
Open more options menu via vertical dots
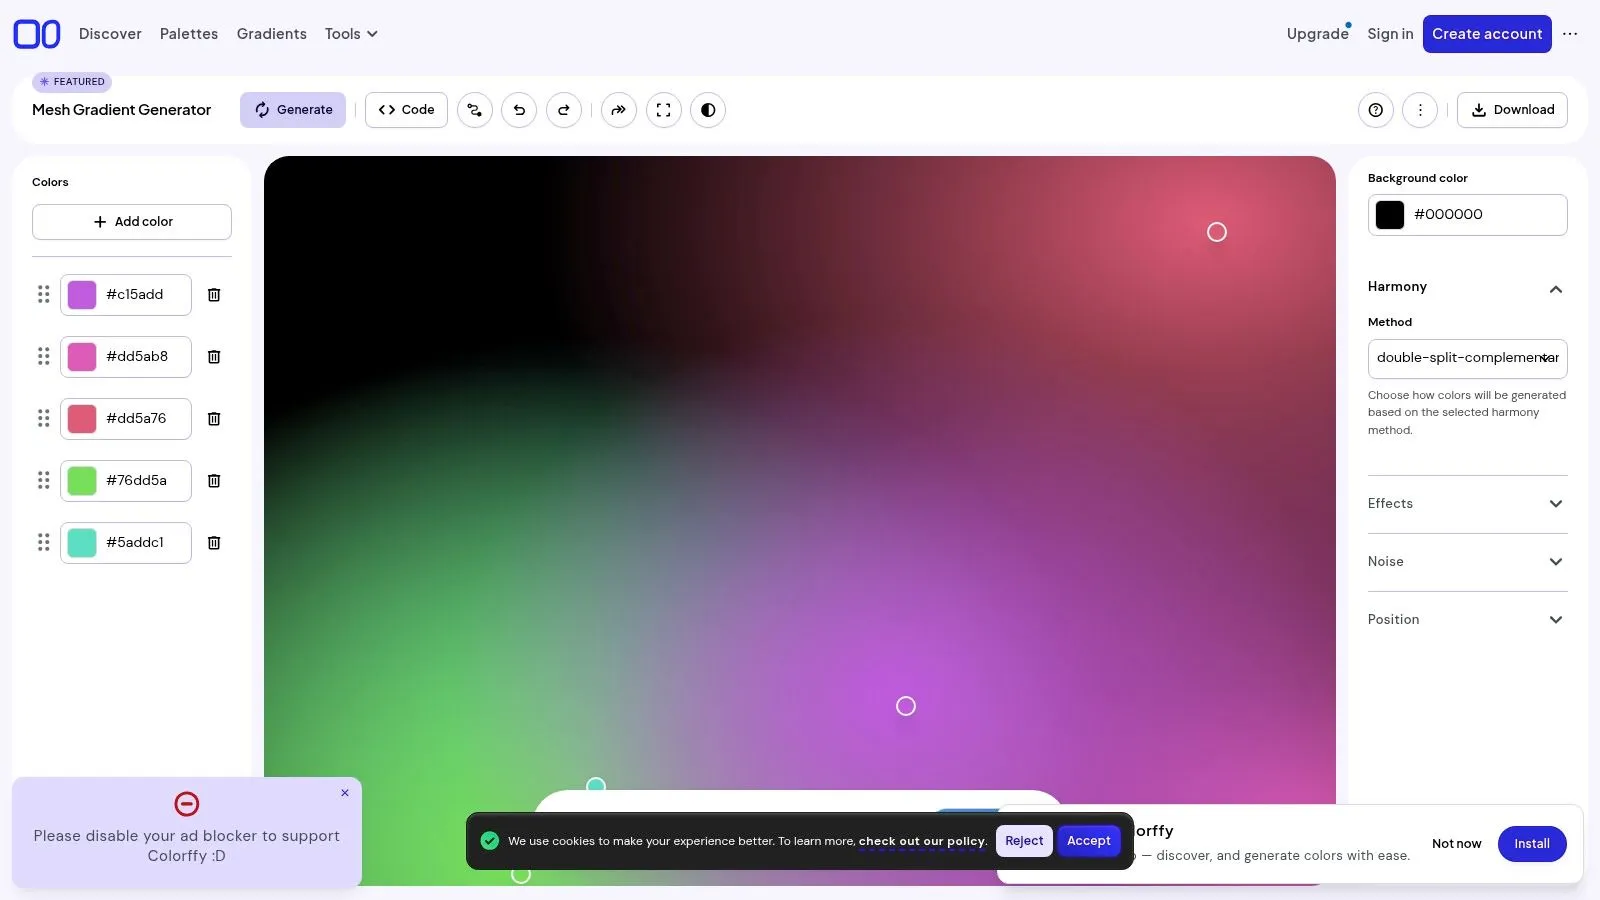tap(1420, 110)
